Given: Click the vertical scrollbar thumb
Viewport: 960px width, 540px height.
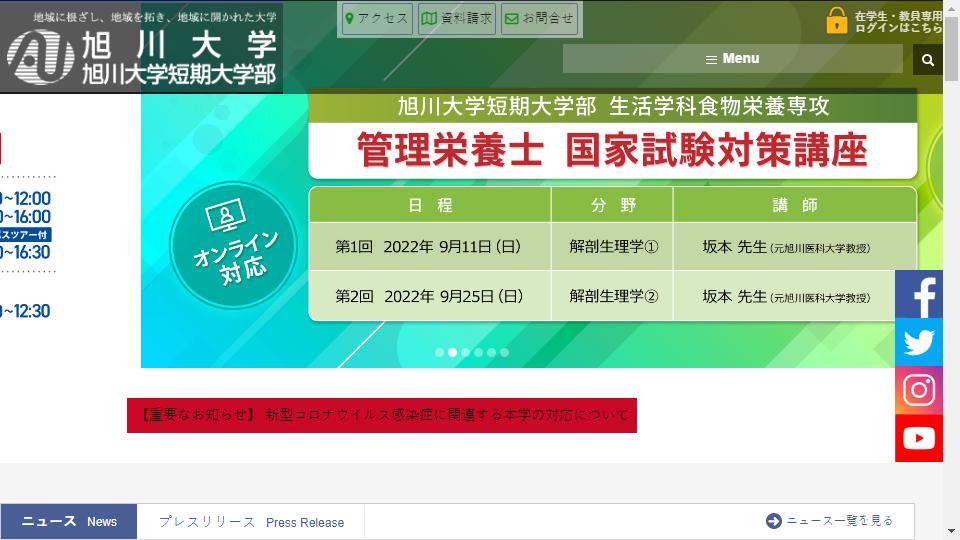Looking at the screenshot, I should tap(951, 48).
